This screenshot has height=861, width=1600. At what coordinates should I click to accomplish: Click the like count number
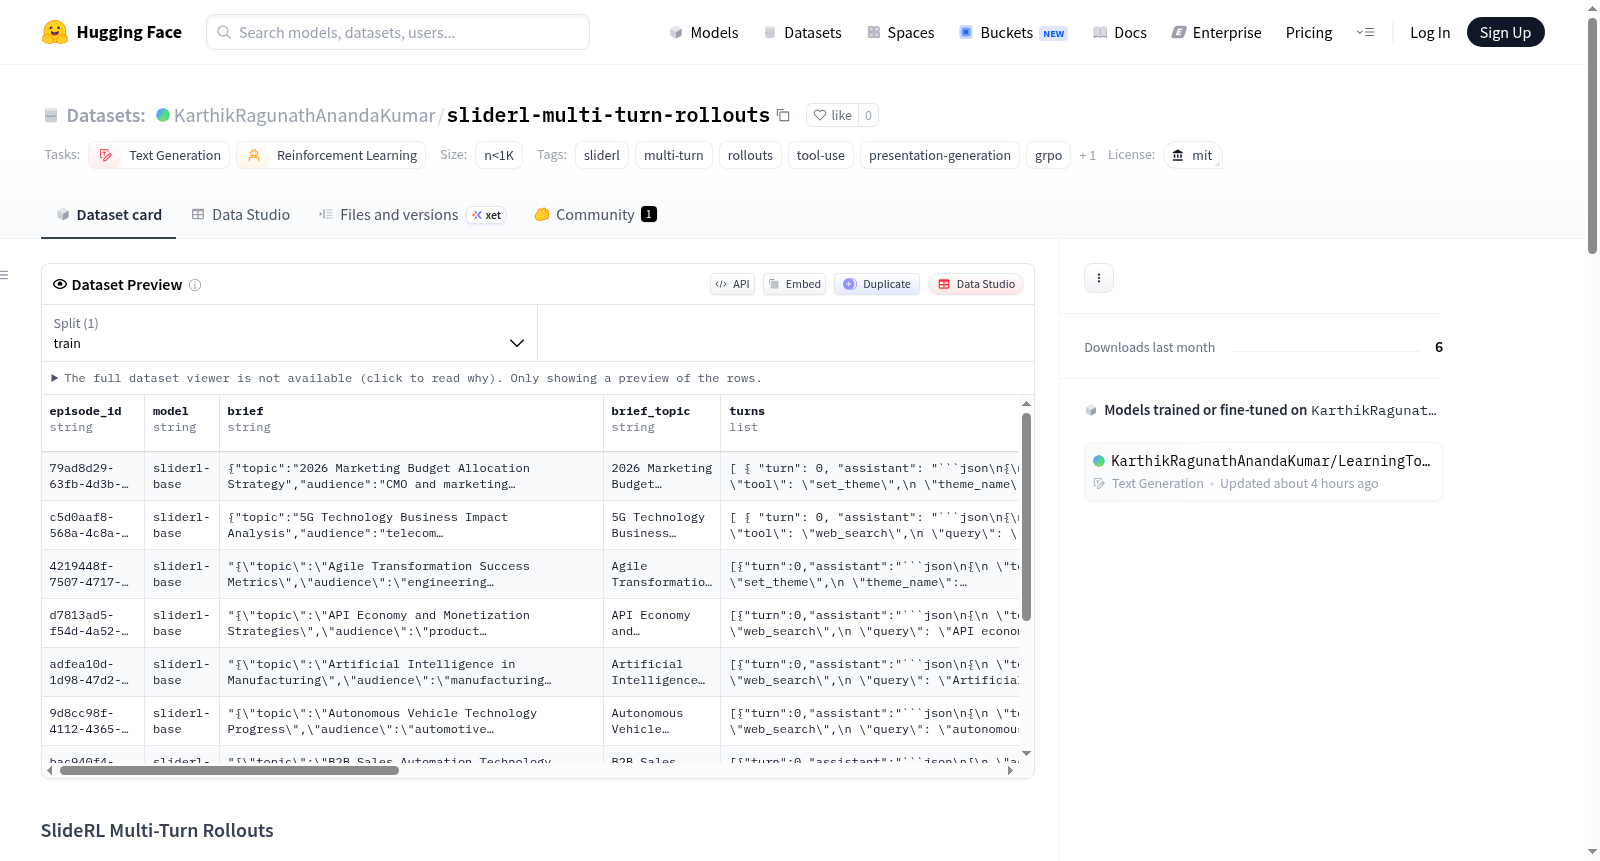(868, 115)
